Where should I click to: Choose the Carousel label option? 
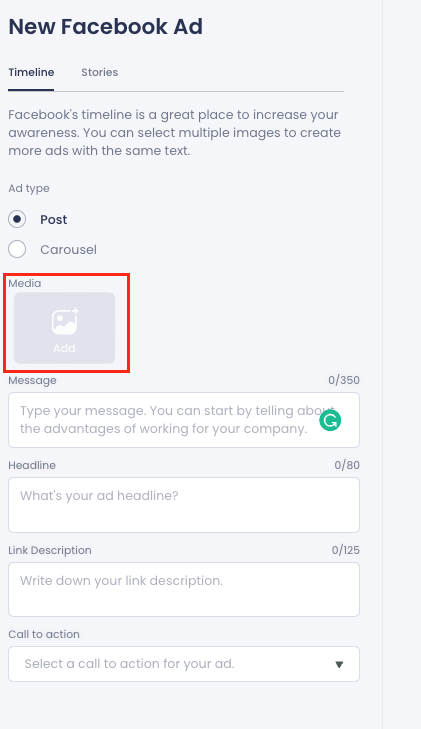click(x=68, y=250)
